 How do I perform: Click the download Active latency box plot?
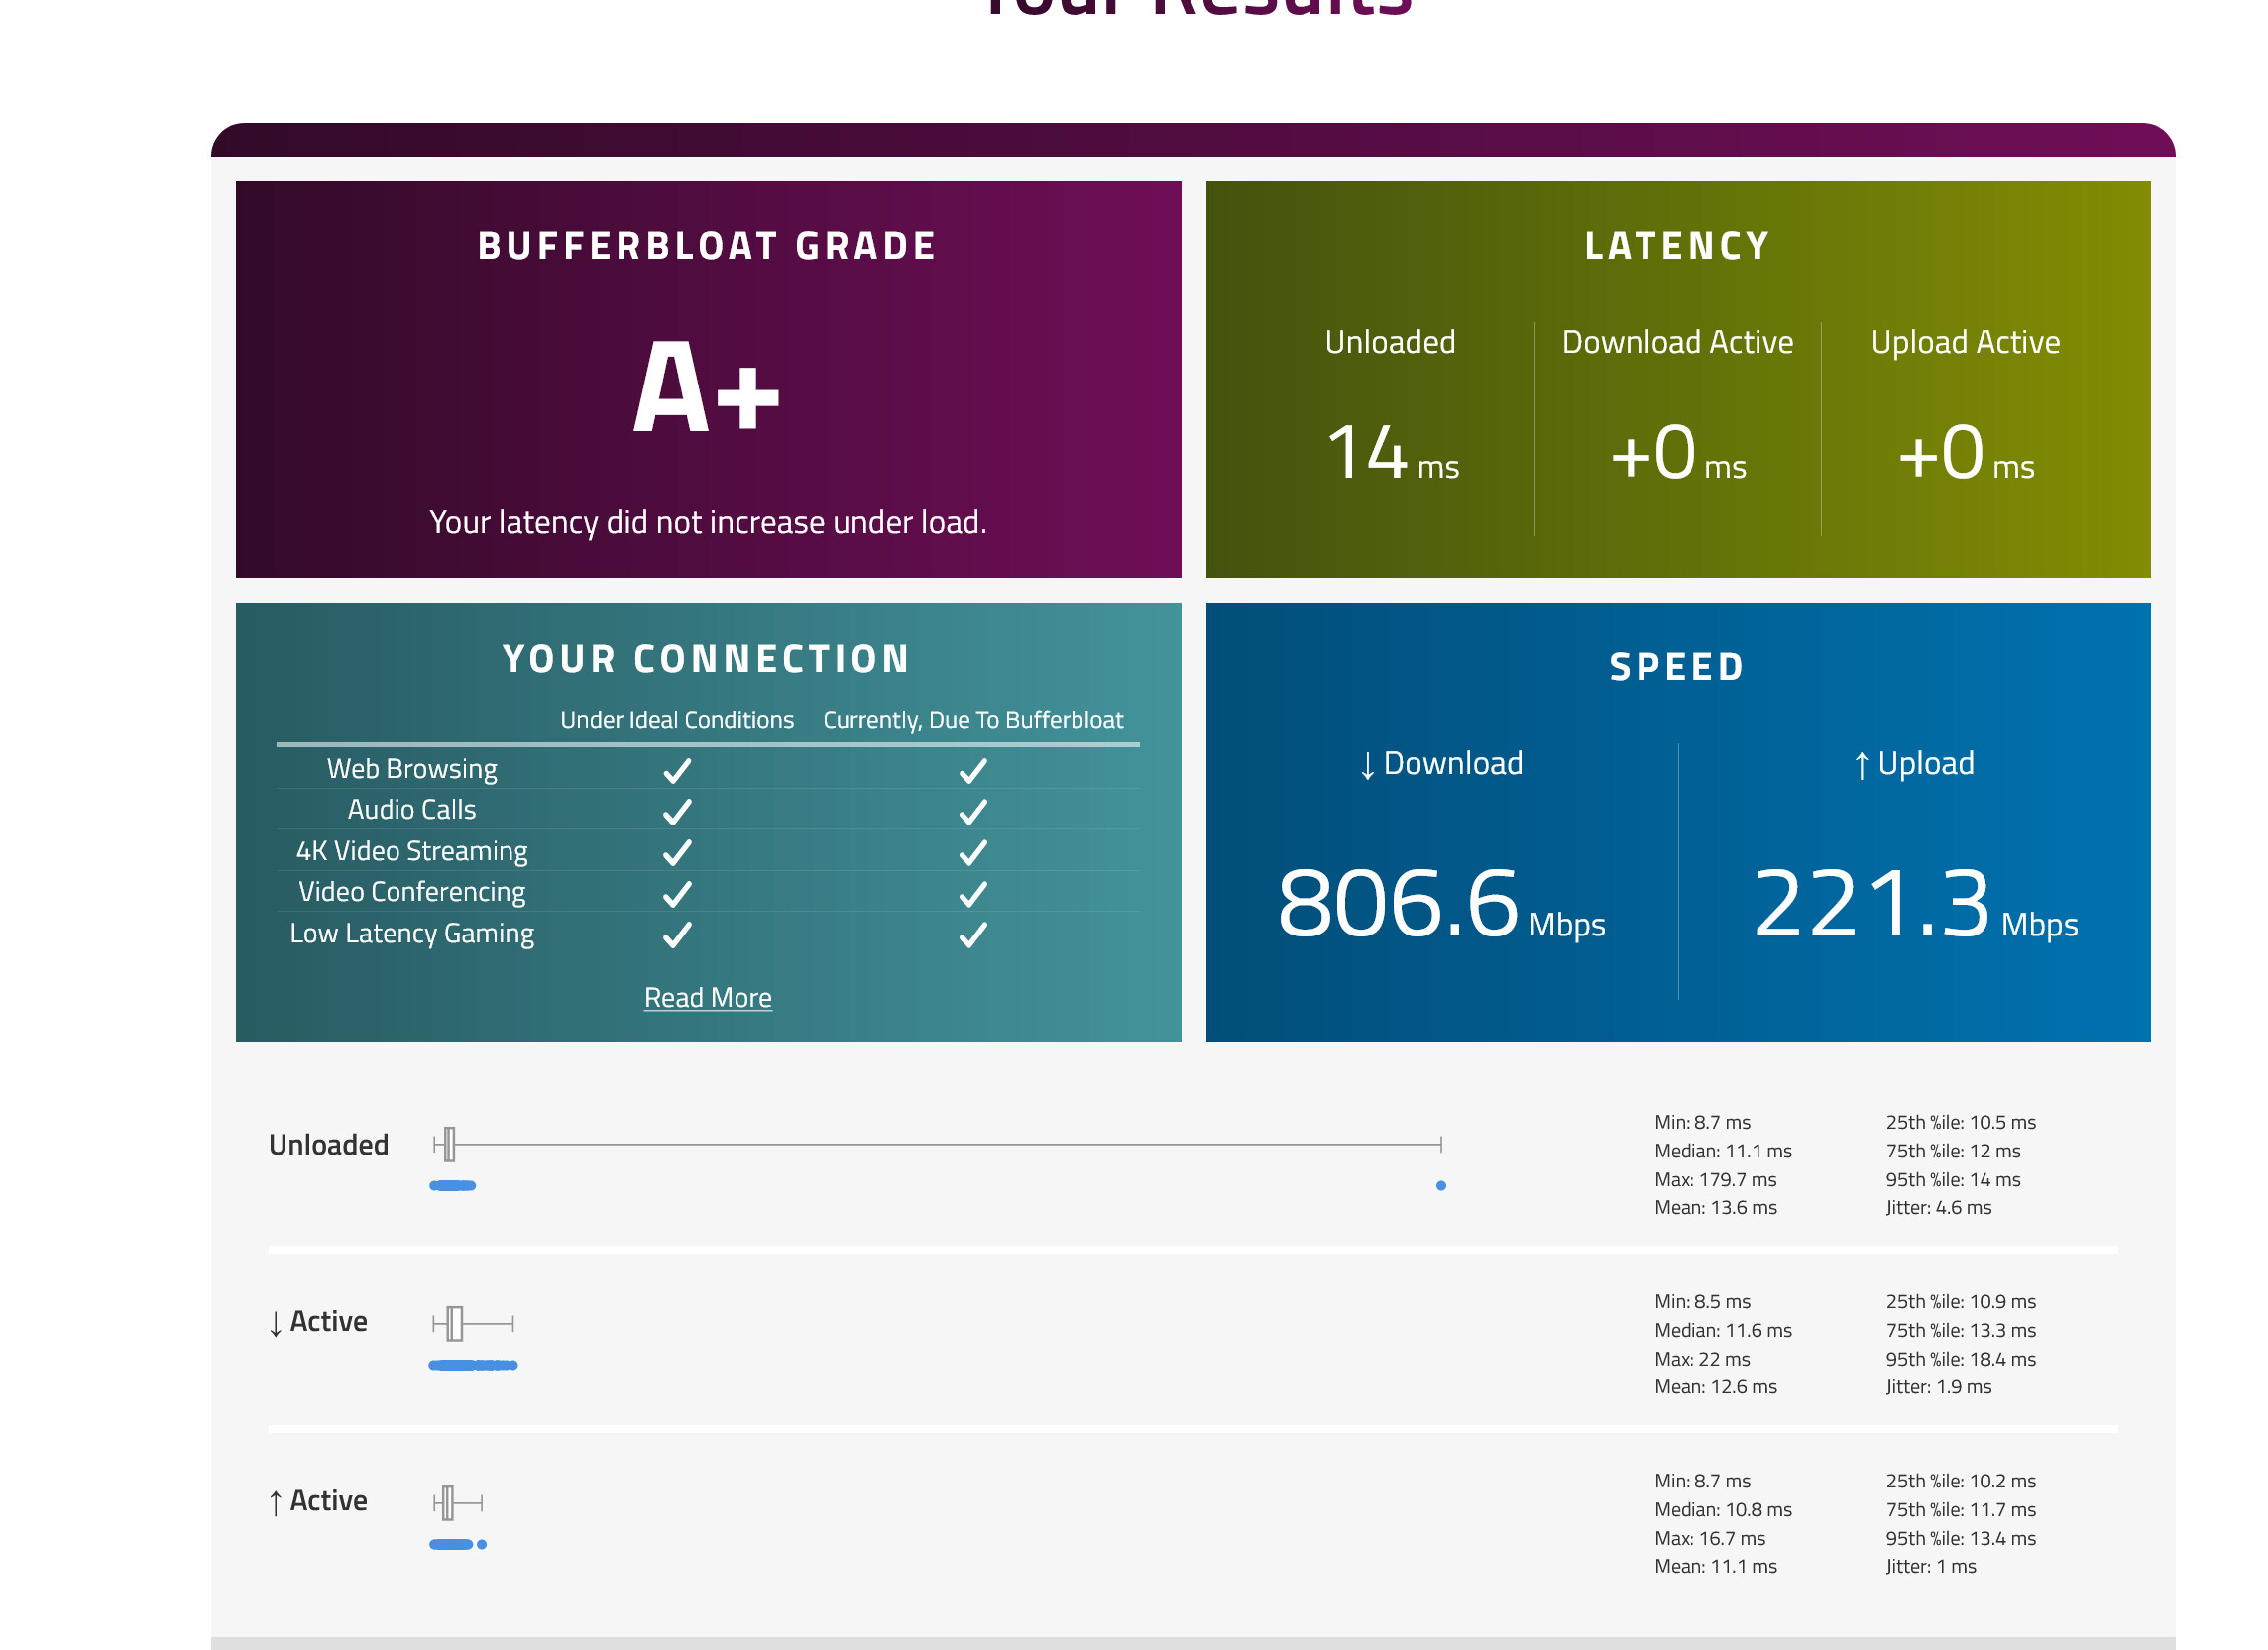456,1323
